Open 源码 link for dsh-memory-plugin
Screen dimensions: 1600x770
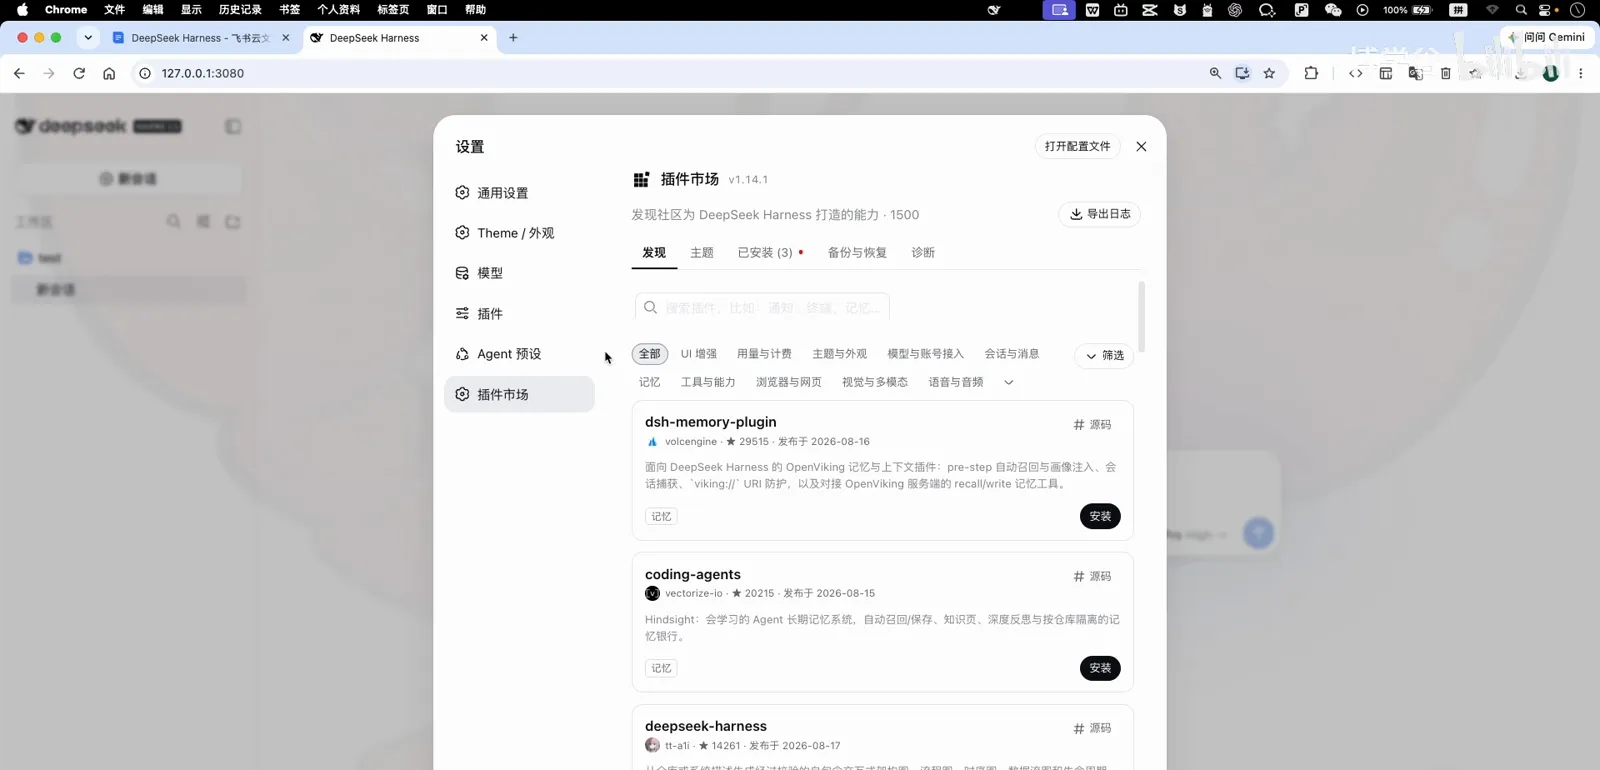1092,425
